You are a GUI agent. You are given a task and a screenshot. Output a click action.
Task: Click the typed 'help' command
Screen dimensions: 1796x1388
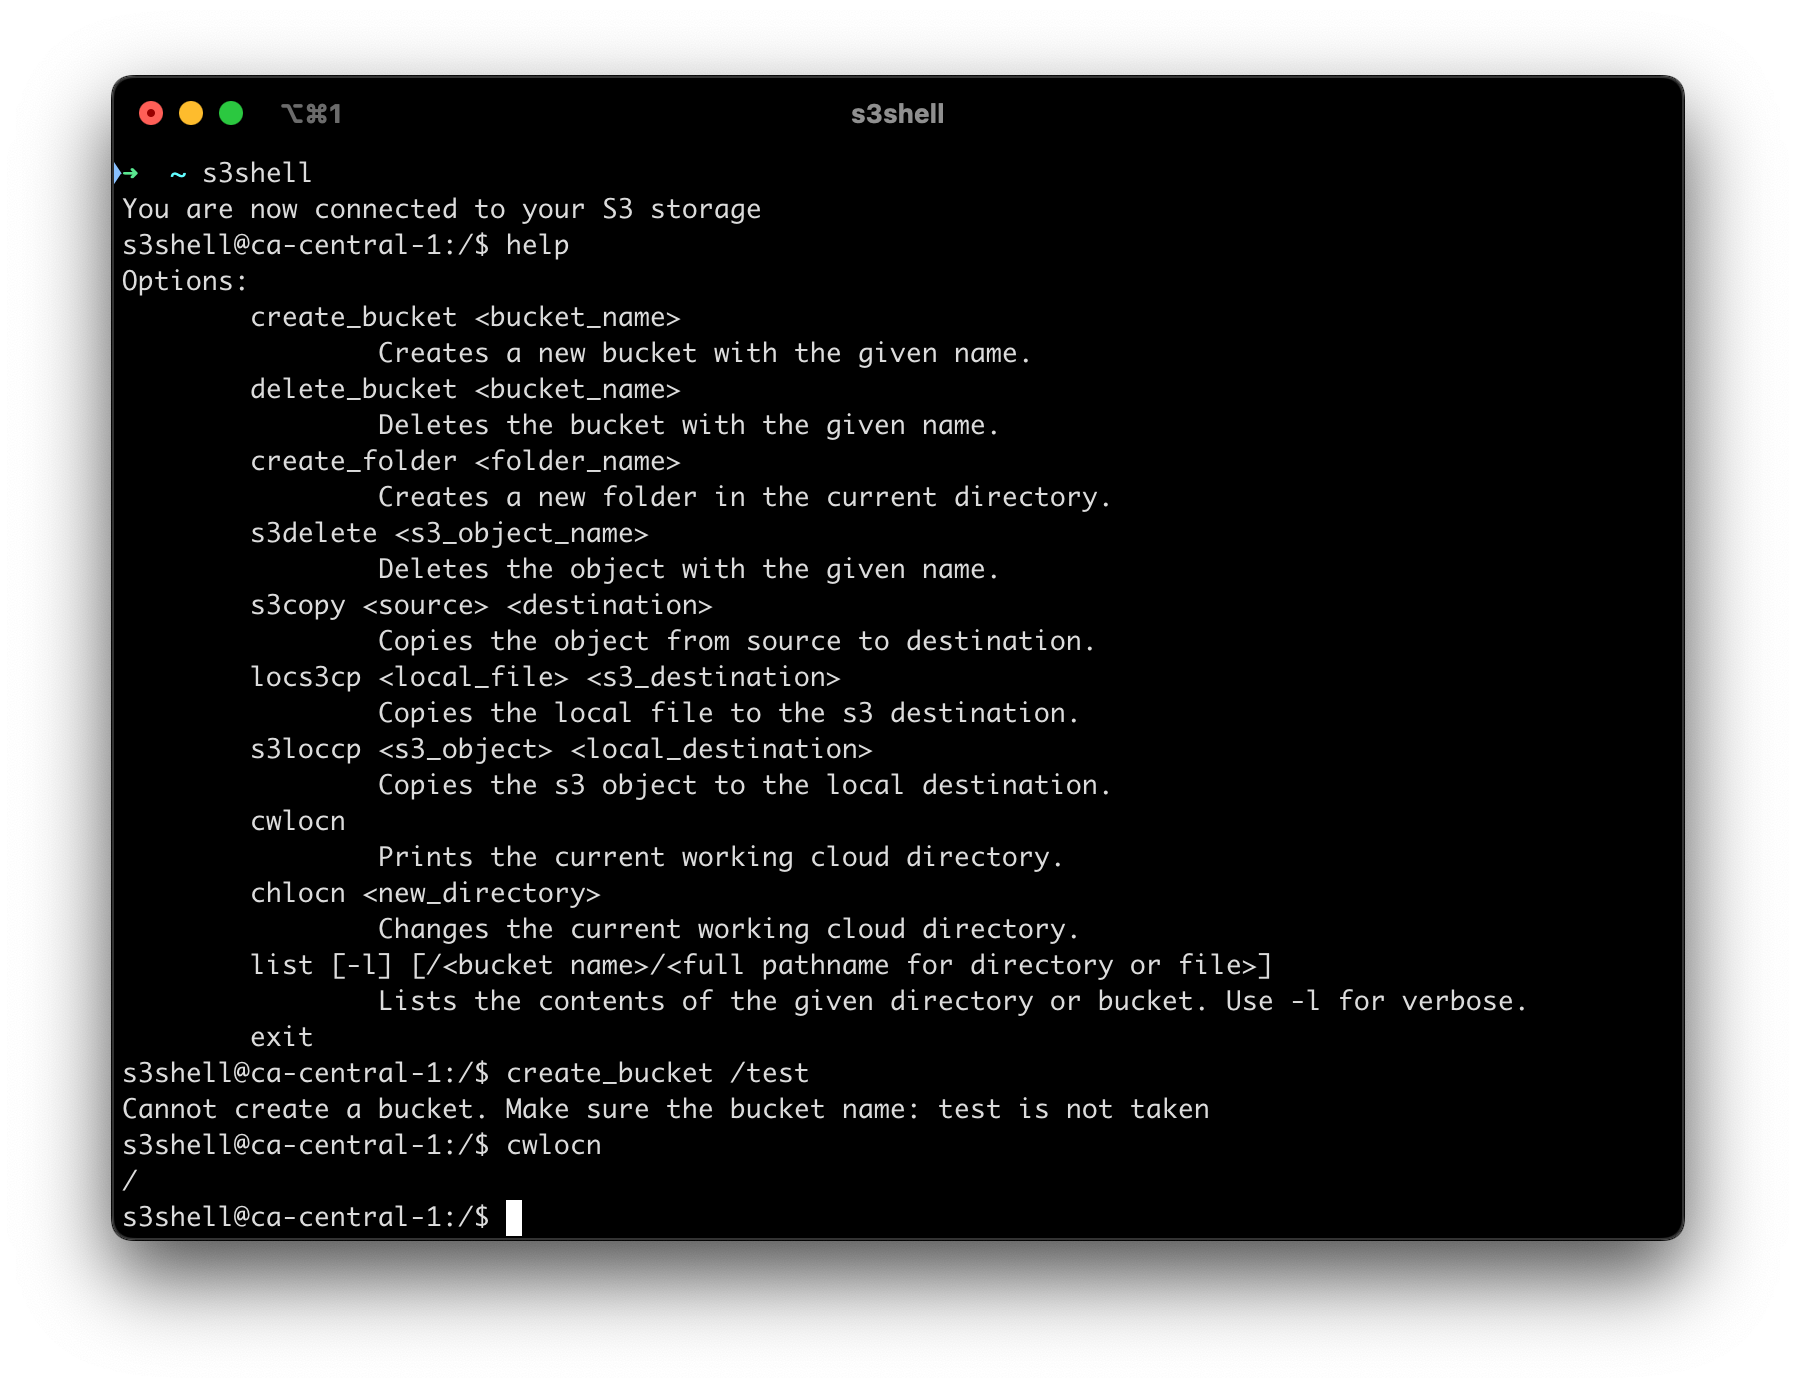[x=537, y=245]
